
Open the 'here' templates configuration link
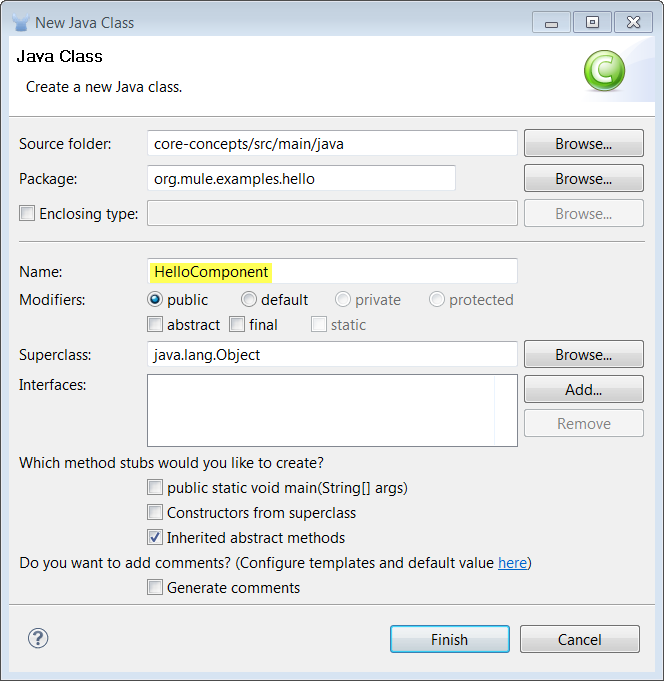pyautogui.click(x=512, y=563)
